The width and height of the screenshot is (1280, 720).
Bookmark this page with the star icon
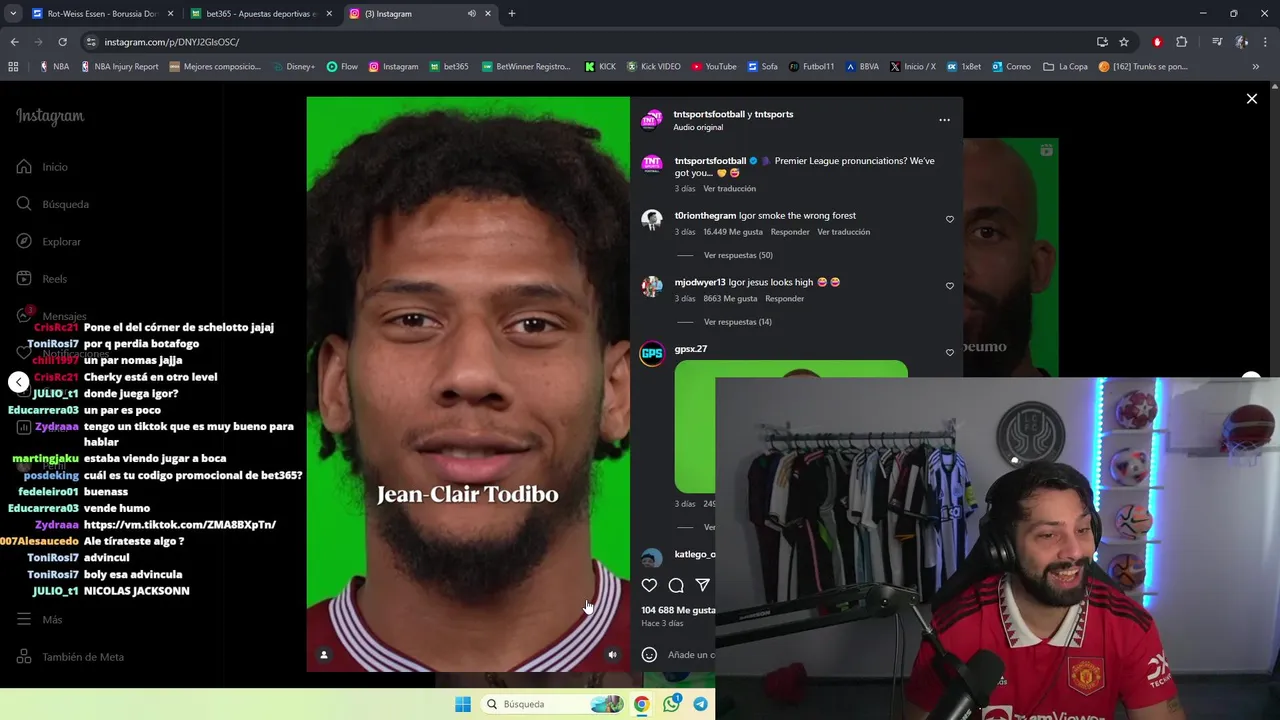point(1124,42)
